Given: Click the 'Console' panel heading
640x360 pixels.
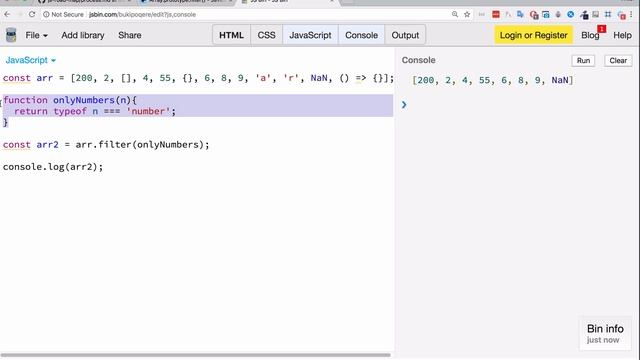Looking at the screenshot, I should (x=418, y=60).
